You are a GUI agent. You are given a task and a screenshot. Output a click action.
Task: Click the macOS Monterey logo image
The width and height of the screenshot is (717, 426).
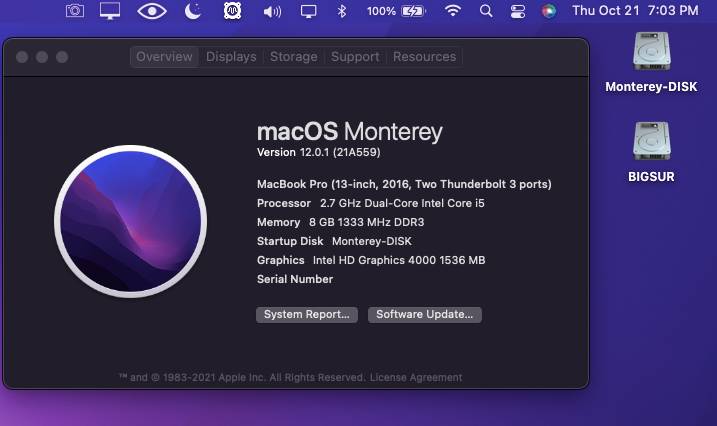pyautogui.click(x=130, y=222)
